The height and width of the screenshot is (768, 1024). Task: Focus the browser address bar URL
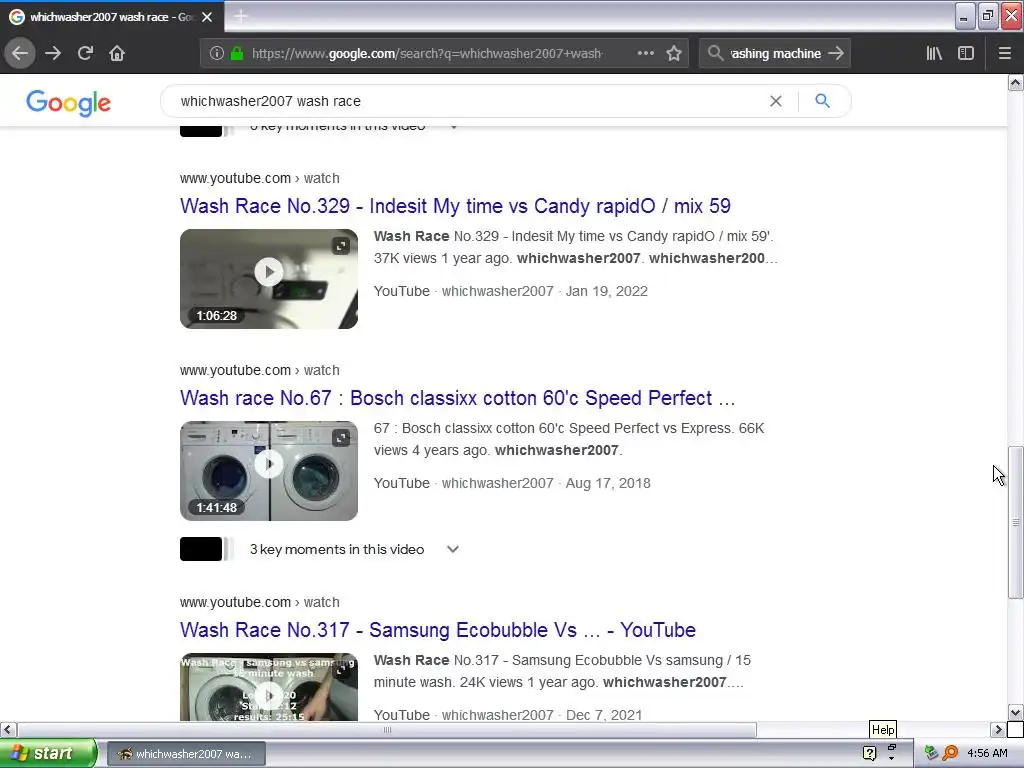(427, 54)
